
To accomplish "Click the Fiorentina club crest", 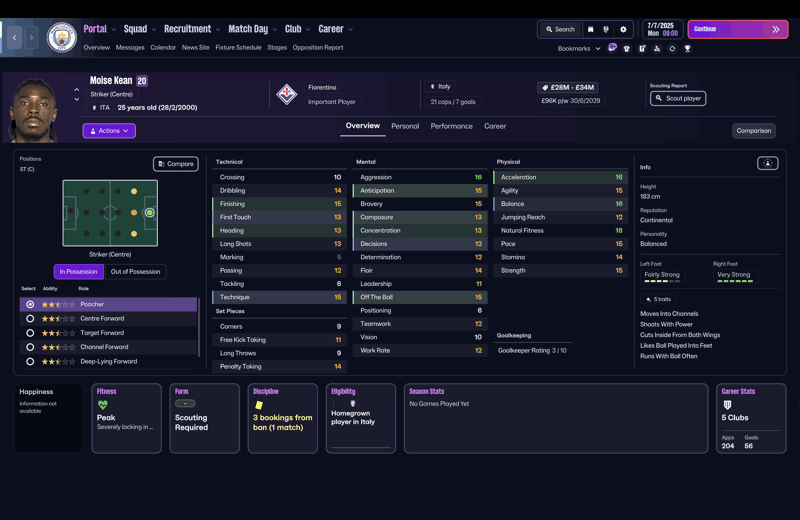I will 287,94.
